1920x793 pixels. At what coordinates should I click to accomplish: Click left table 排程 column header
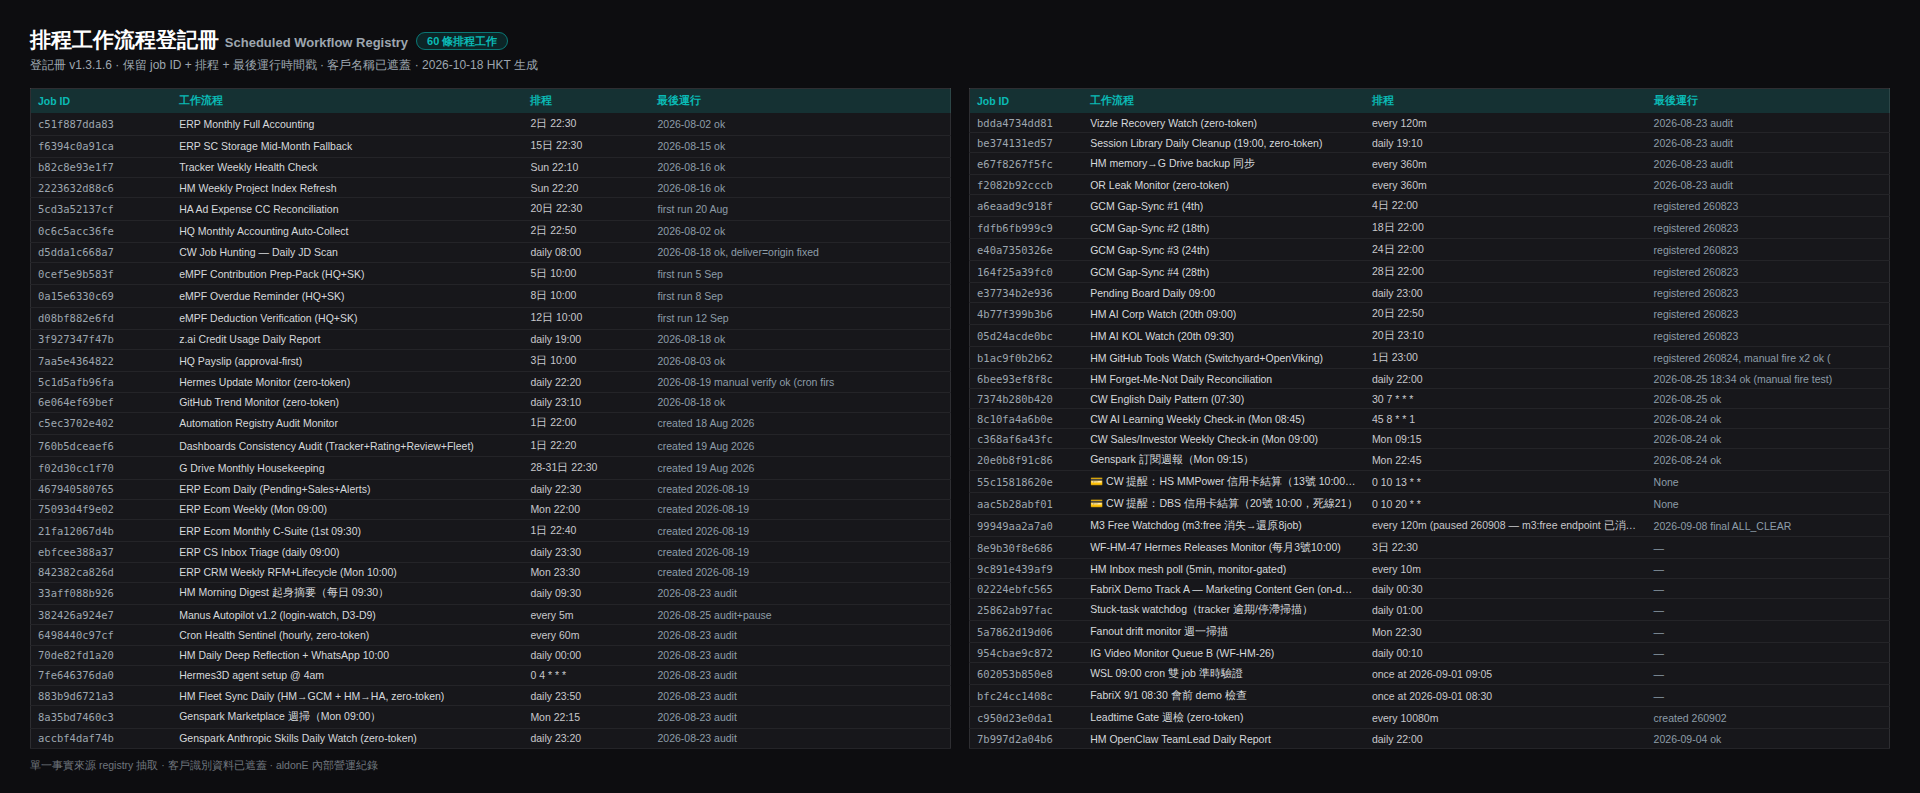[541, 101]
